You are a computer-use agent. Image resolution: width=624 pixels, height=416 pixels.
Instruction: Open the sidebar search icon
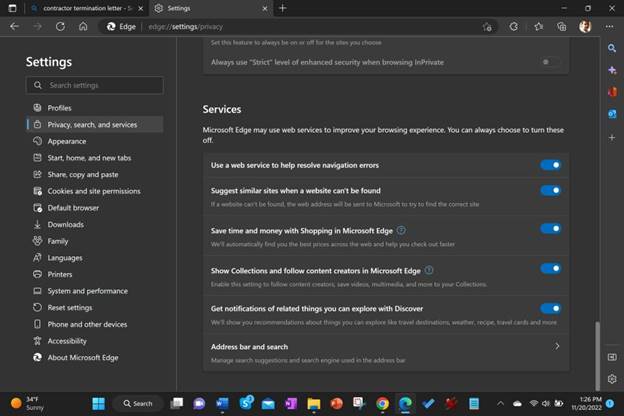pyautogui.click(x=612, y=49)
